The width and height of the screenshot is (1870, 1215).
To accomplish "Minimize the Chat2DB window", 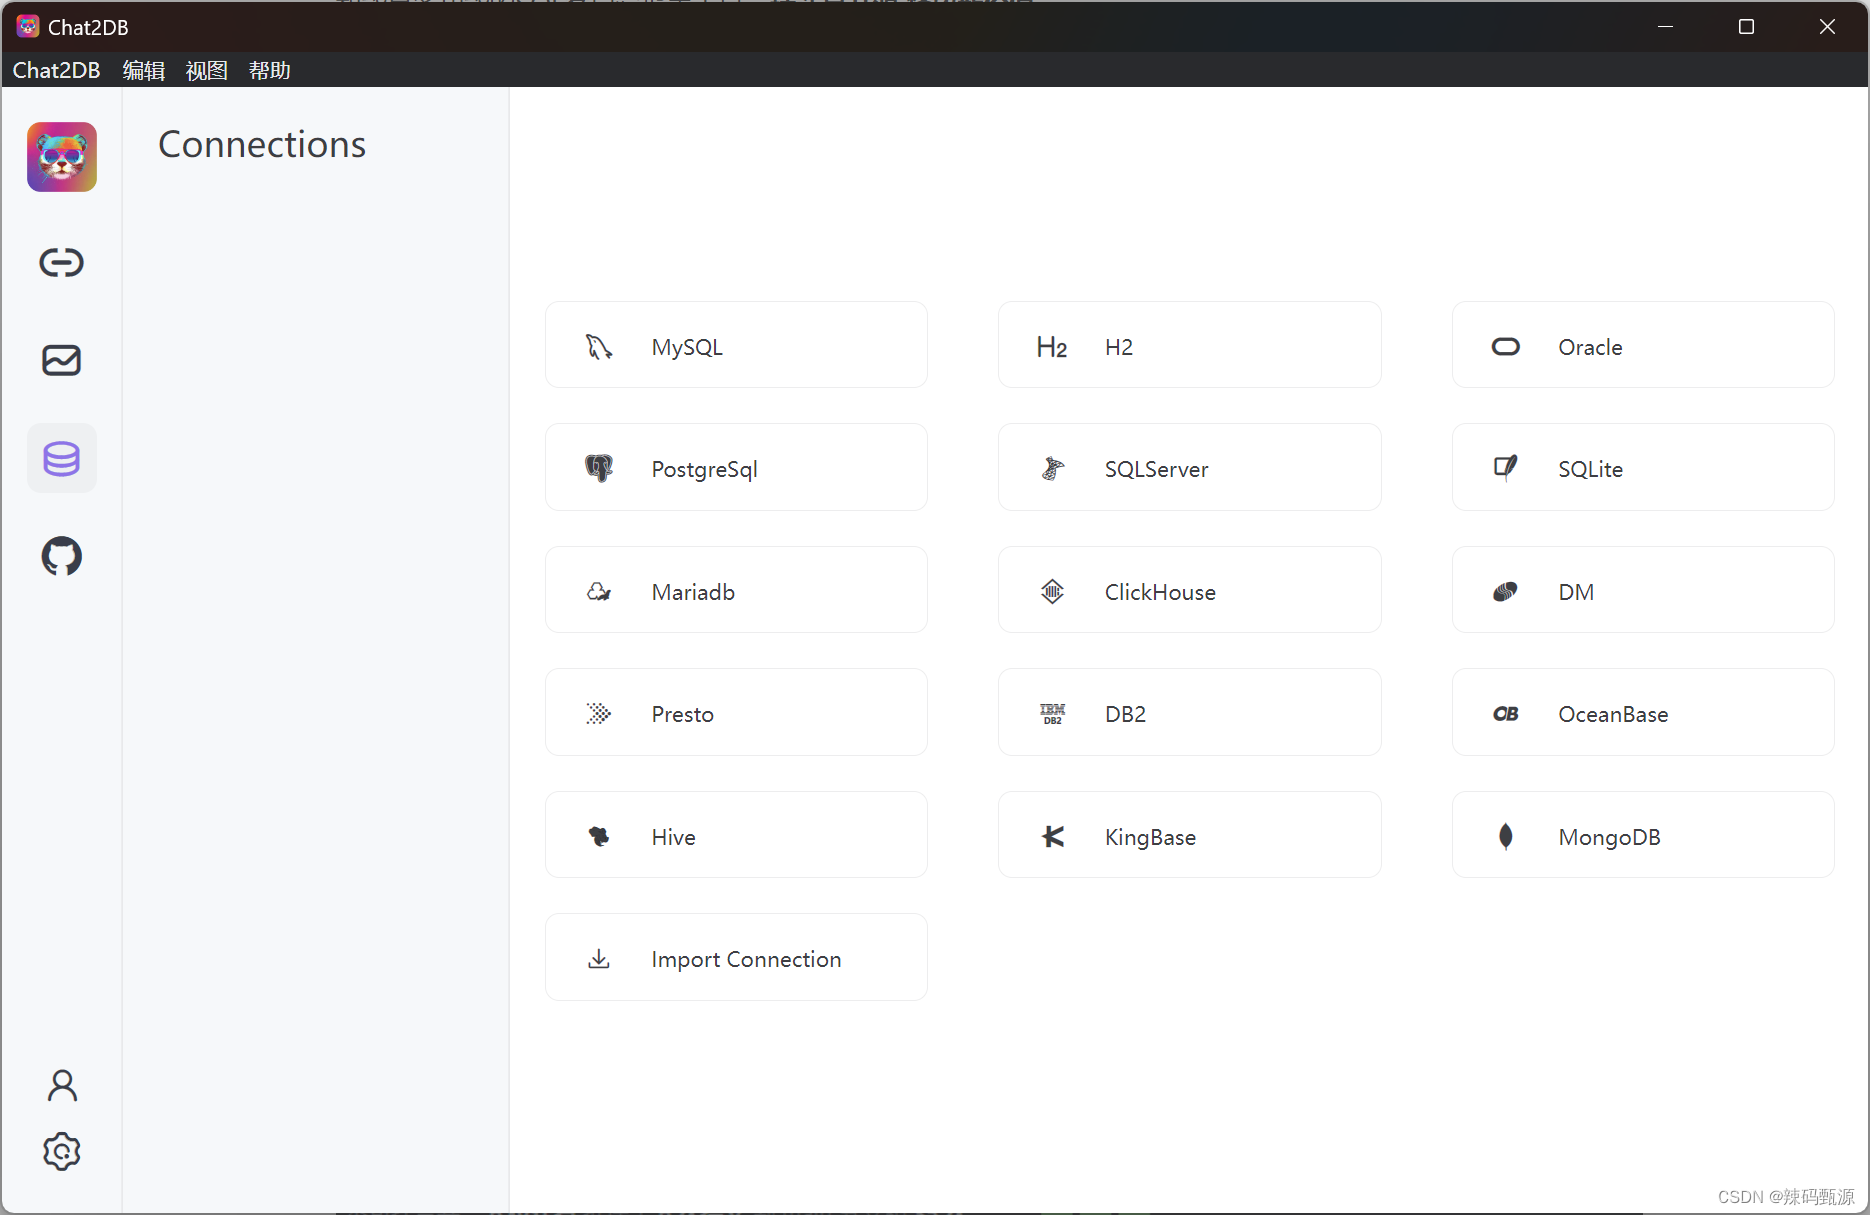I will 1665,27.
